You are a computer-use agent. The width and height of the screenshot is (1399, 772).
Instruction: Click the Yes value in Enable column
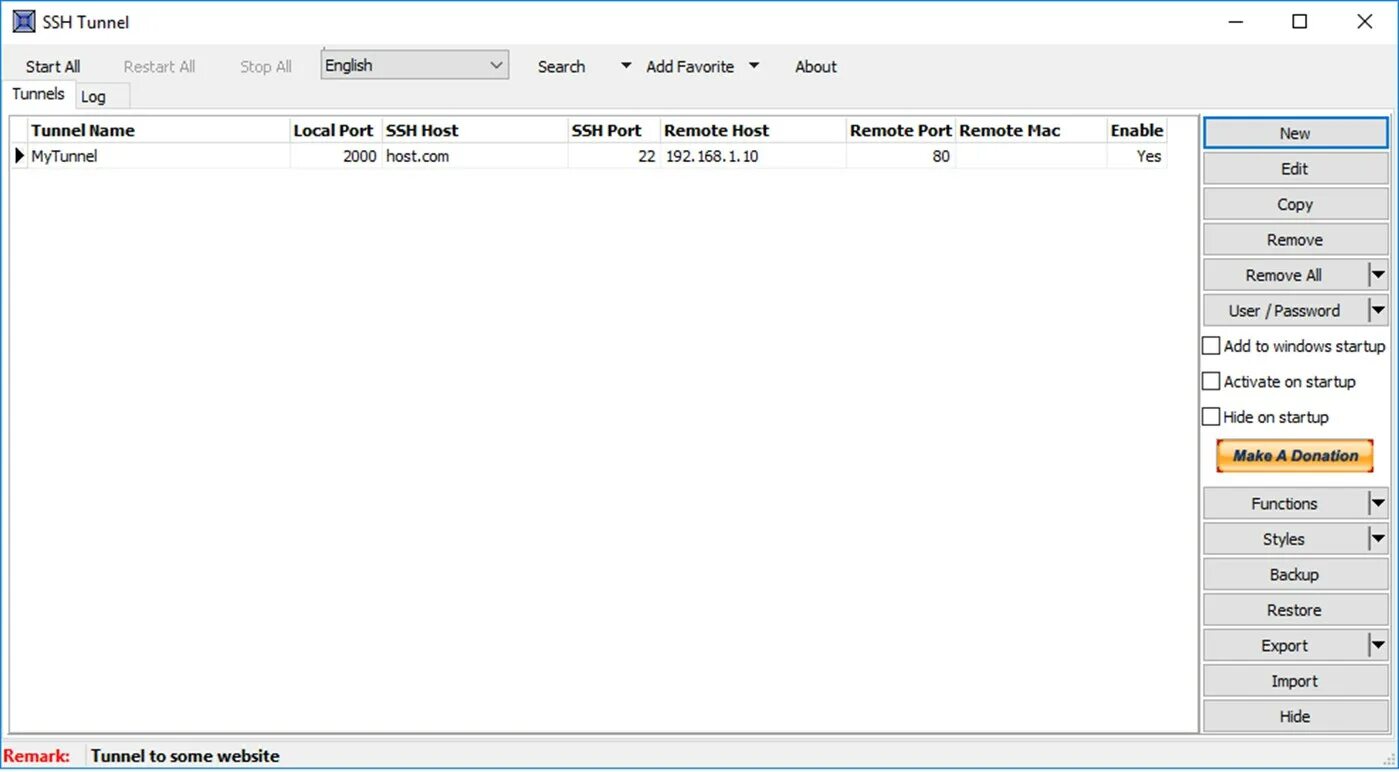click(x=1138, y=156)
